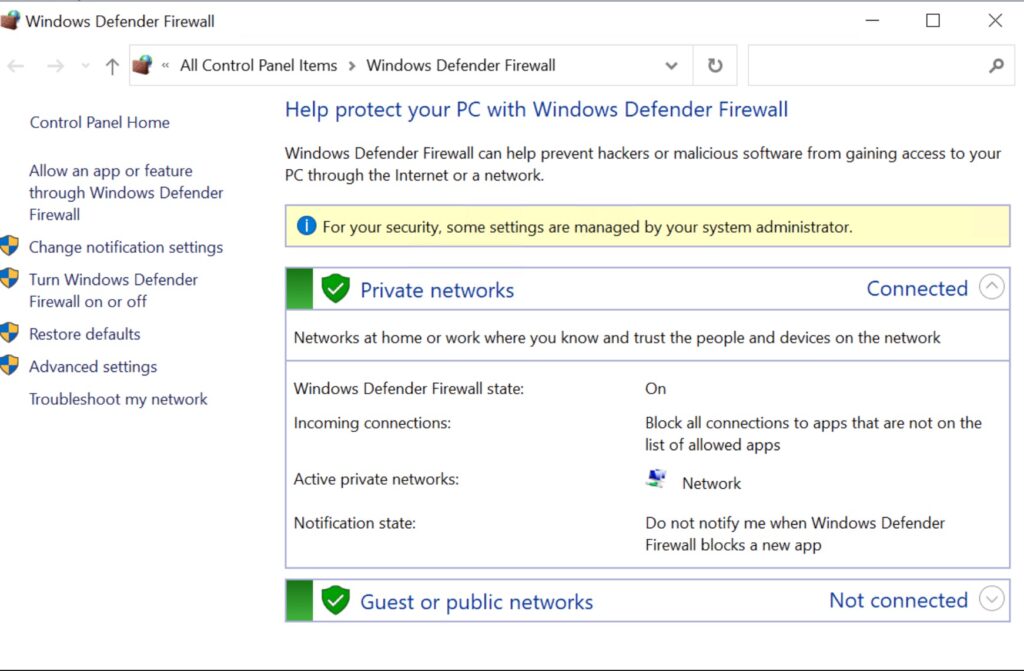Click the green shield beside Guest or public networks

point(335,600)
